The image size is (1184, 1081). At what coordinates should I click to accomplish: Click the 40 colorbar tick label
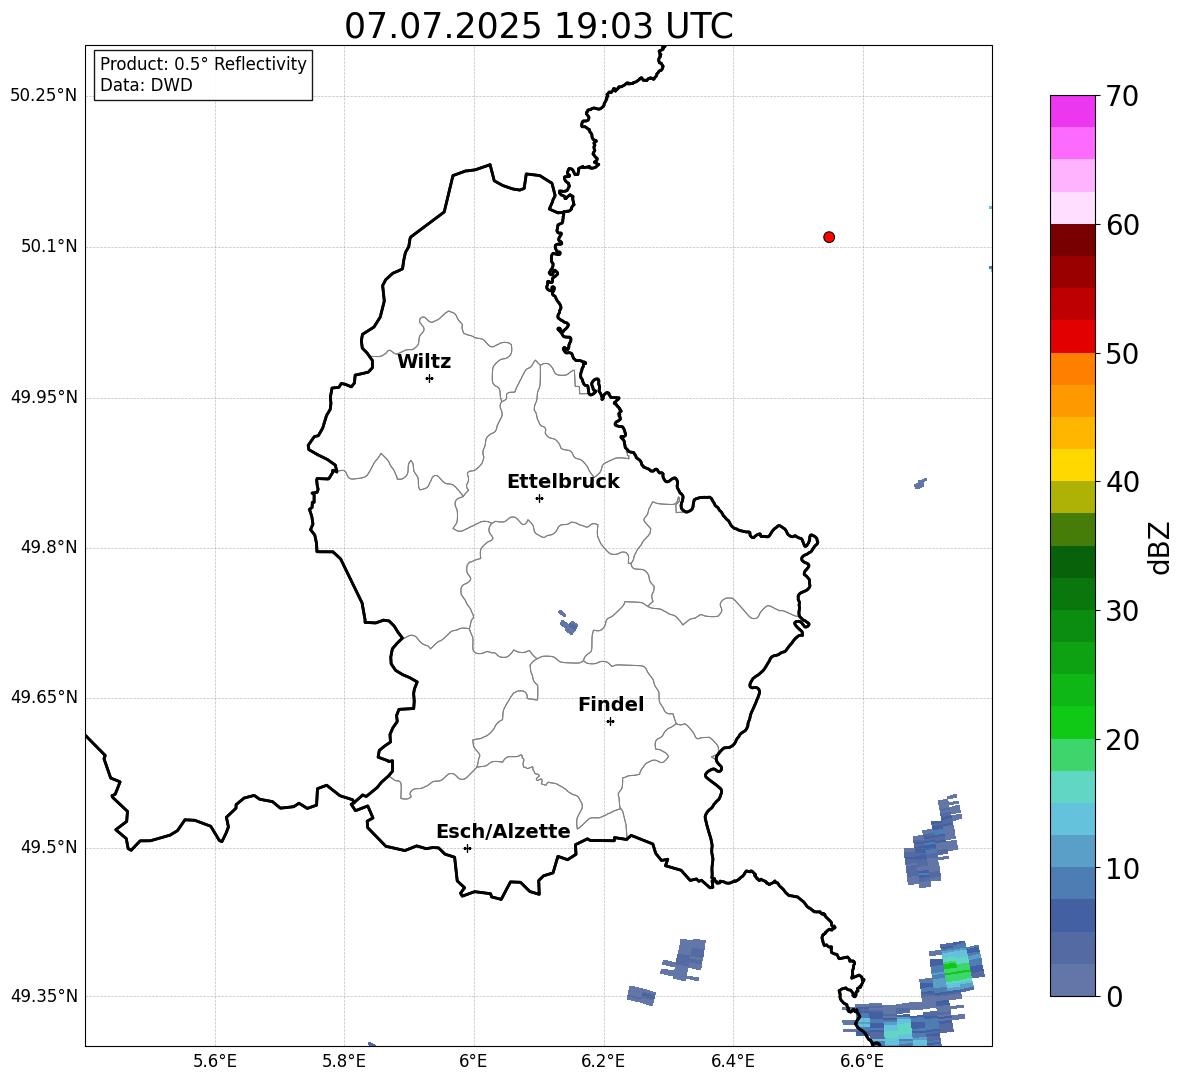[1122, 482]
